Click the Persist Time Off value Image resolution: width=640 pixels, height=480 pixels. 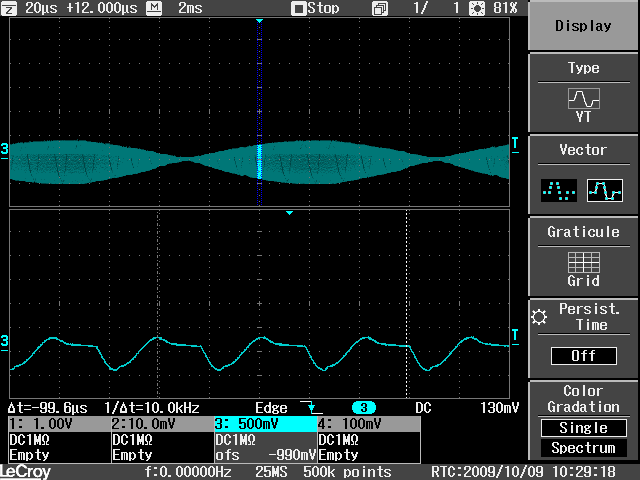pos(584,356)
